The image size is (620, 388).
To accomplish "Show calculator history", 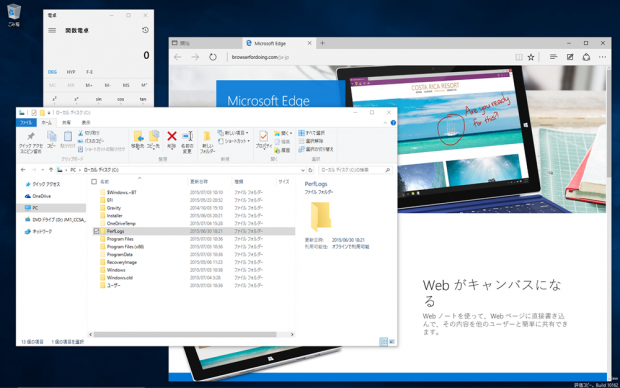I will point(145,30).
